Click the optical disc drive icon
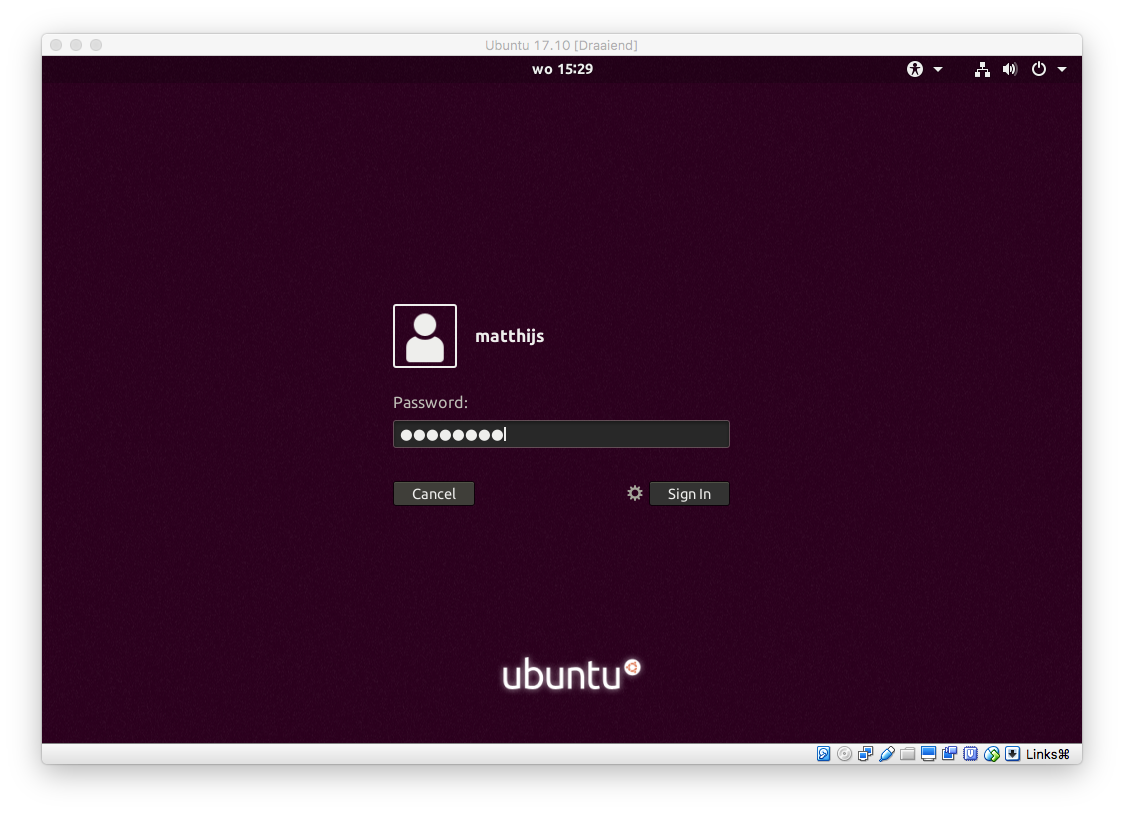Image resolution: width=1124 pixels, height=814 pixels. [845, 754]
